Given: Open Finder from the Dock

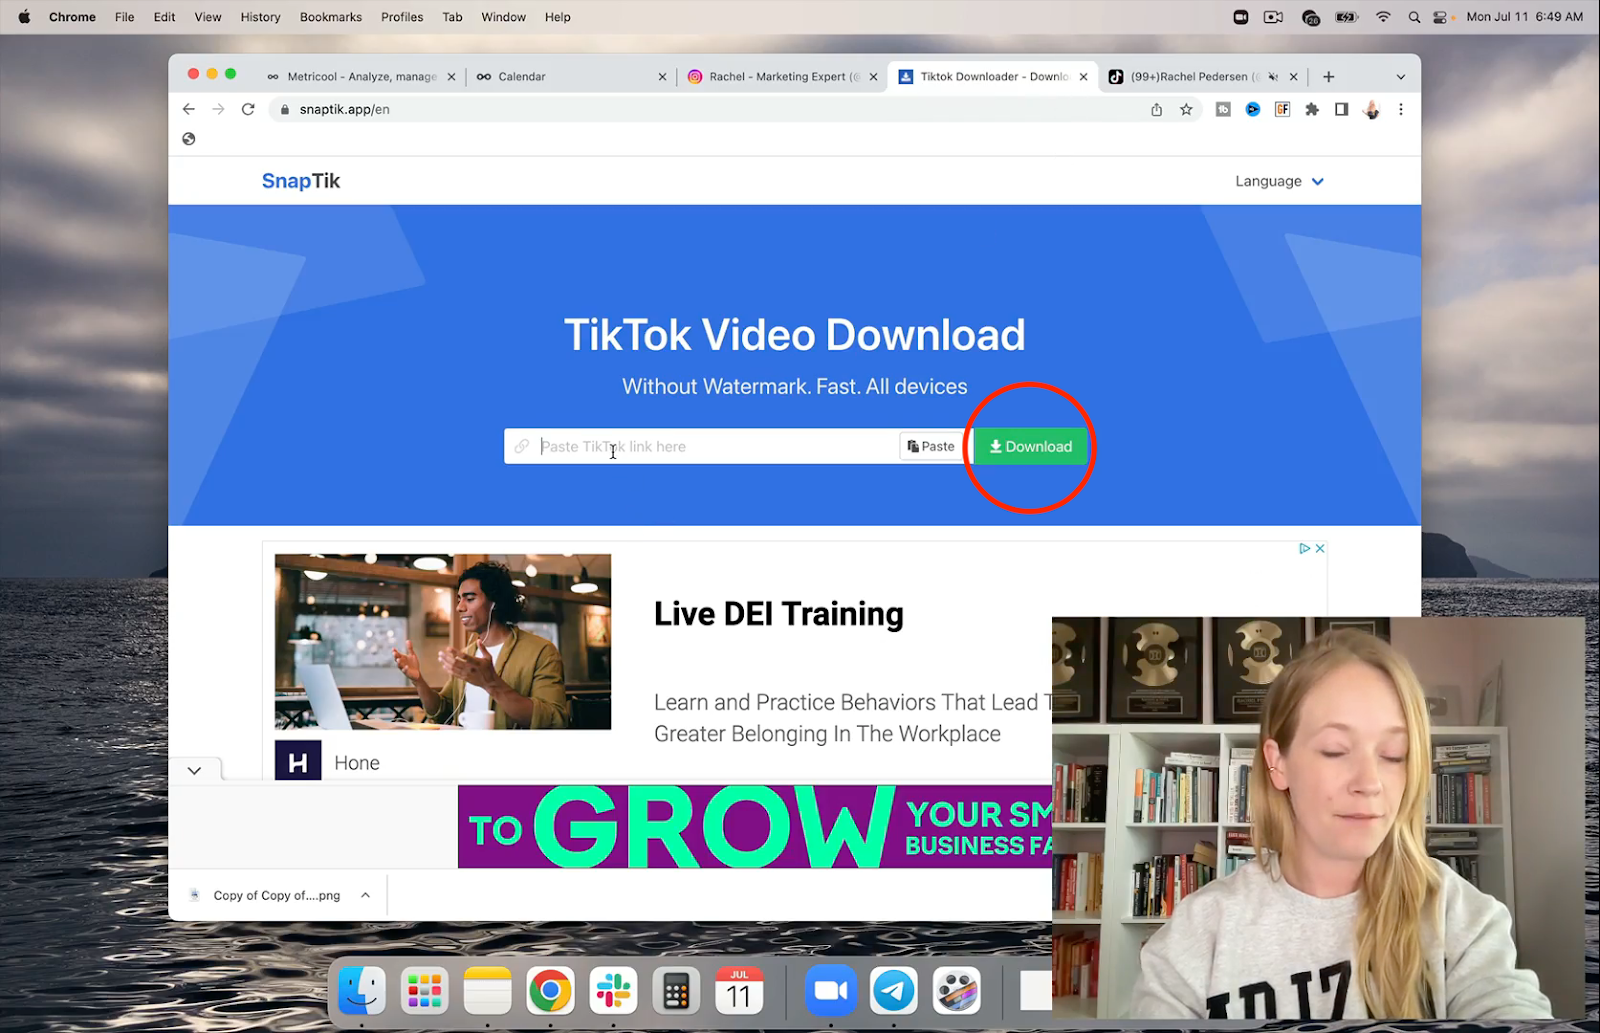Looking at the screenshot, I should [x=362, y=991].
